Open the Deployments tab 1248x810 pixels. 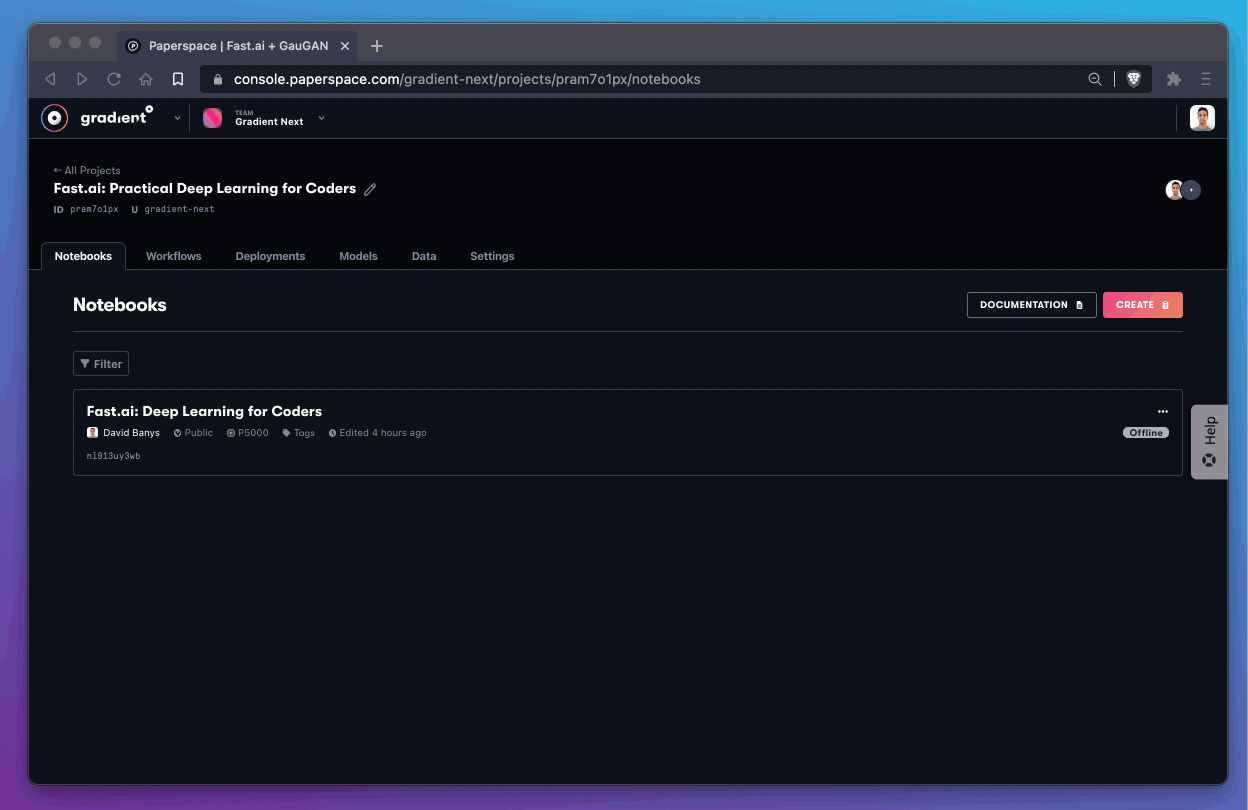[x=270, y=256]
